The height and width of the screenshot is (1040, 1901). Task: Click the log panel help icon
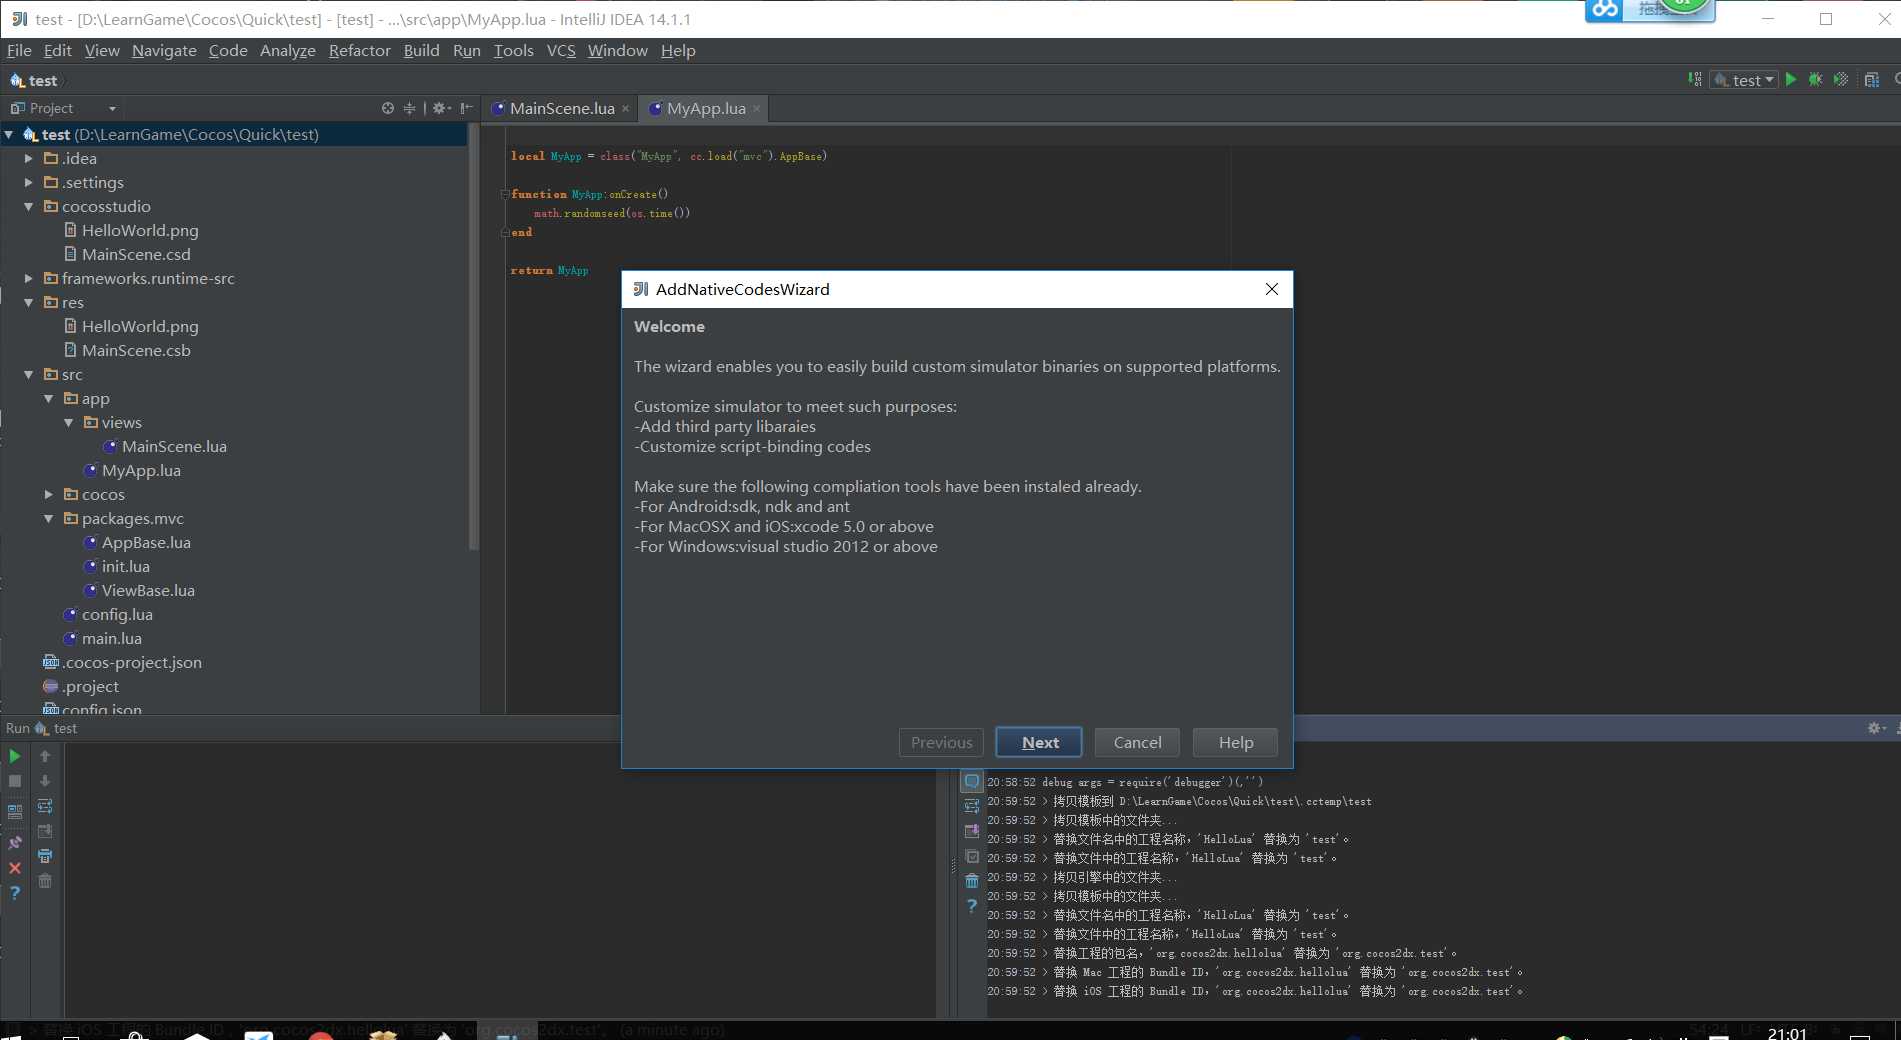972,906
